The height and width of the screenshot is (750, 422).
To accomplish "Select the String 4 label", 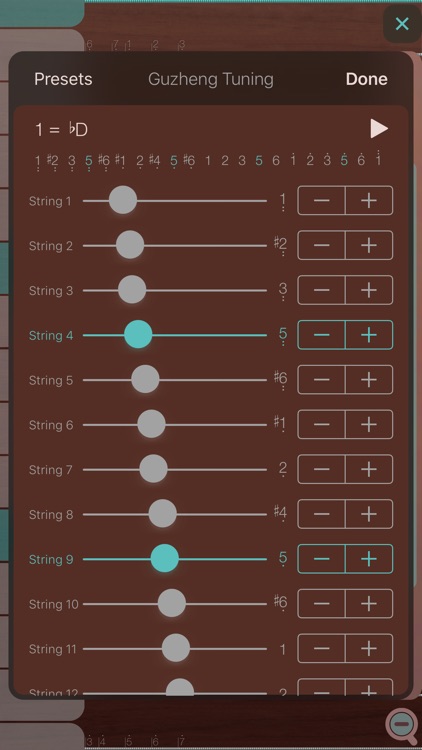I will [51, 335].
